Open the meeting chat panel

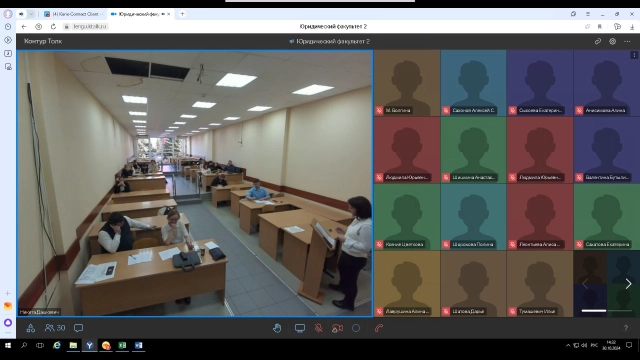pos(78,328)
